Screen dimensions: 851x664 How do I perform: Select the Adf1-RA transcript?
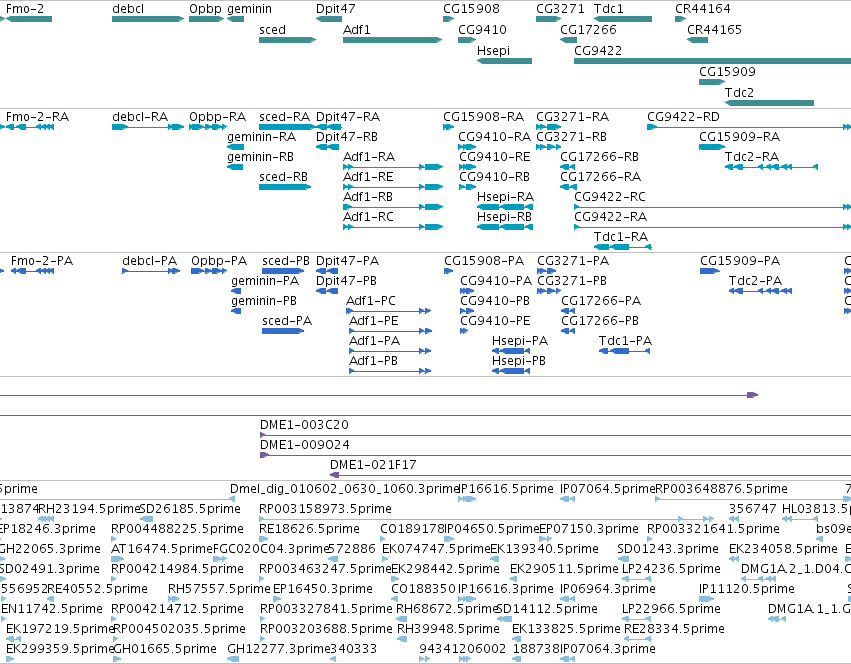[x=393, y=167]
